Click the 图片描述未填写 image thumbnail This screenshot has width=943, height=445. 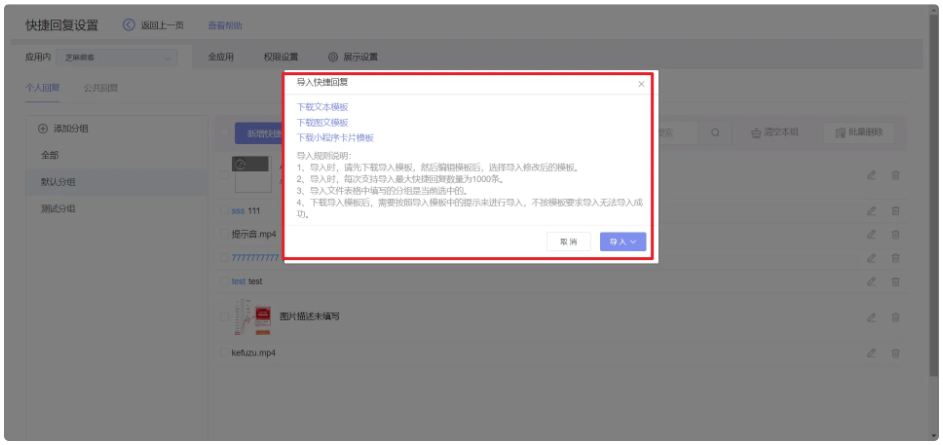[x=252, y=317]
